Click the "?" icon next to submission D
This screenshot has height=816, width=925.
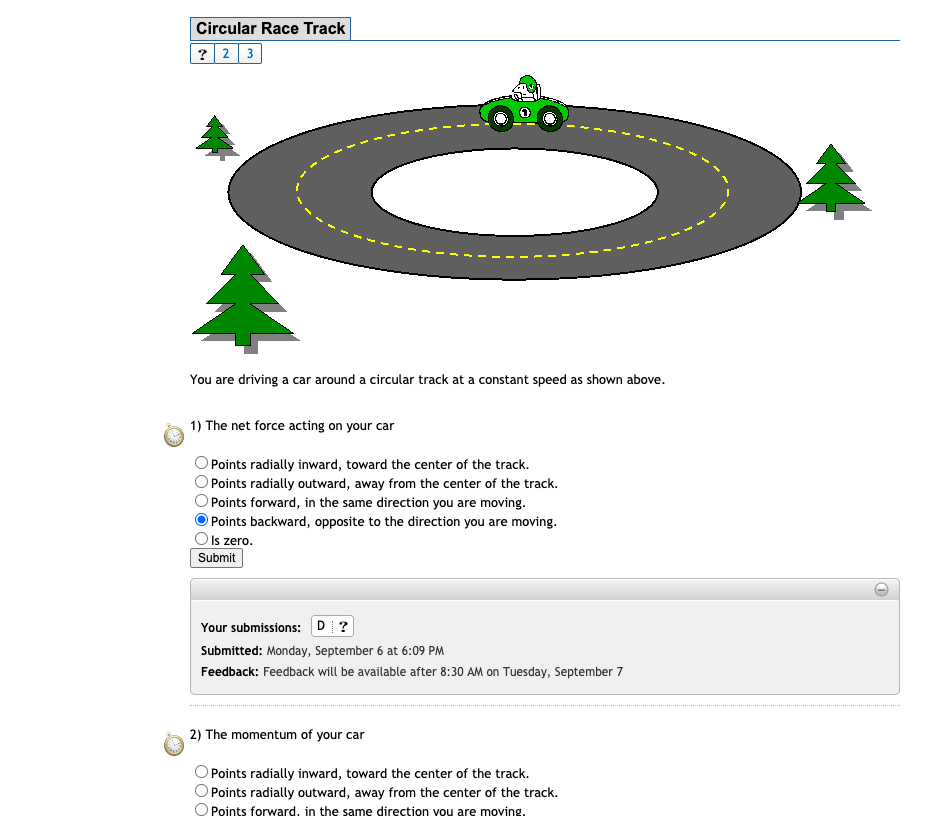tap(344, 626)
